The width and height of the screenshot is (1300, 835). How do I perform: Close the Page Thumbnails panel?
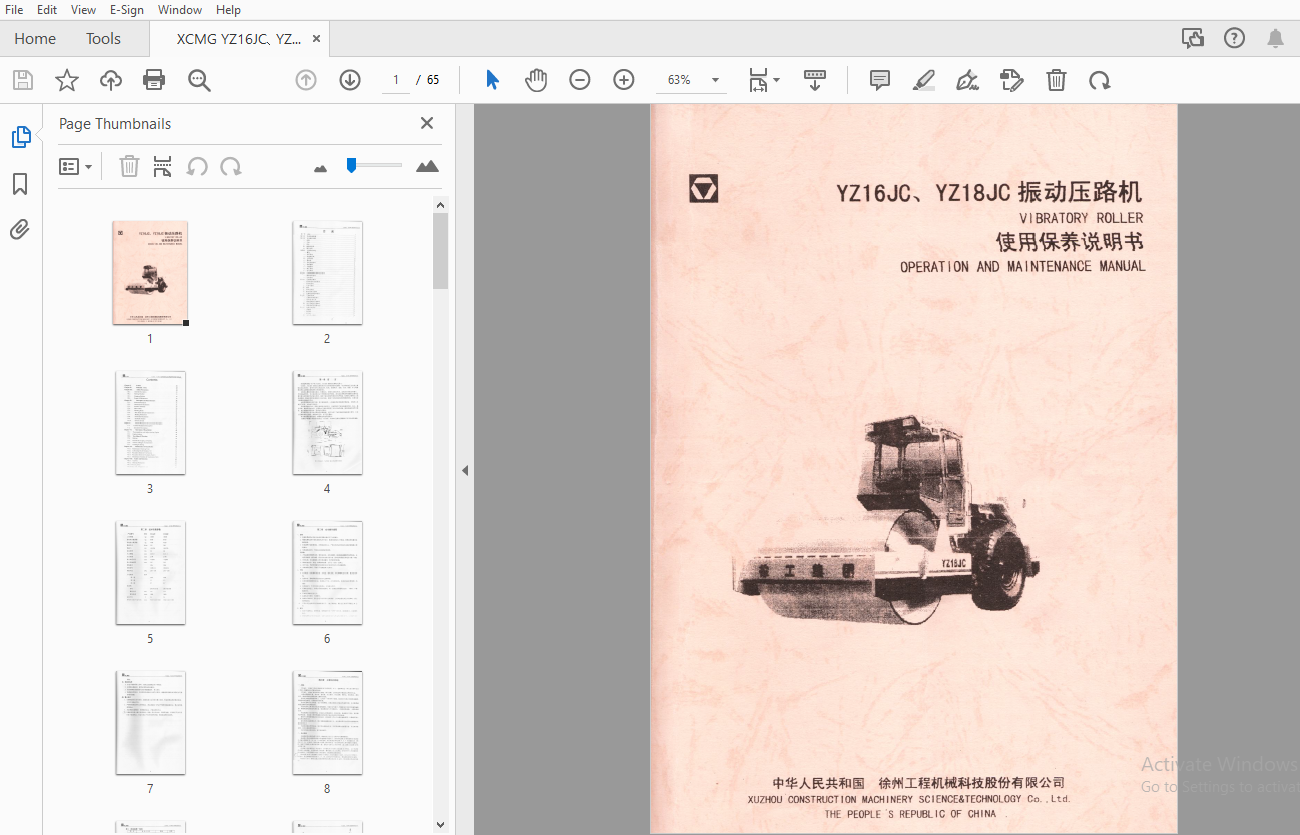tap(427, 123)
